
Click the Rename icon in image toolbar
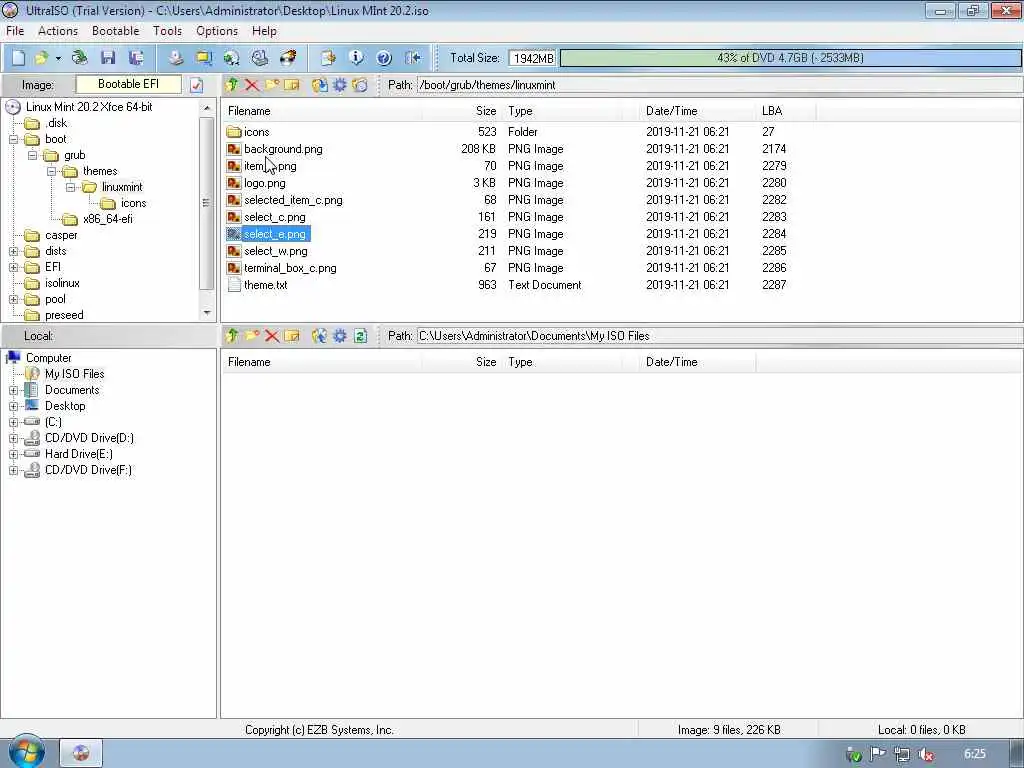(x=292, y=85)
